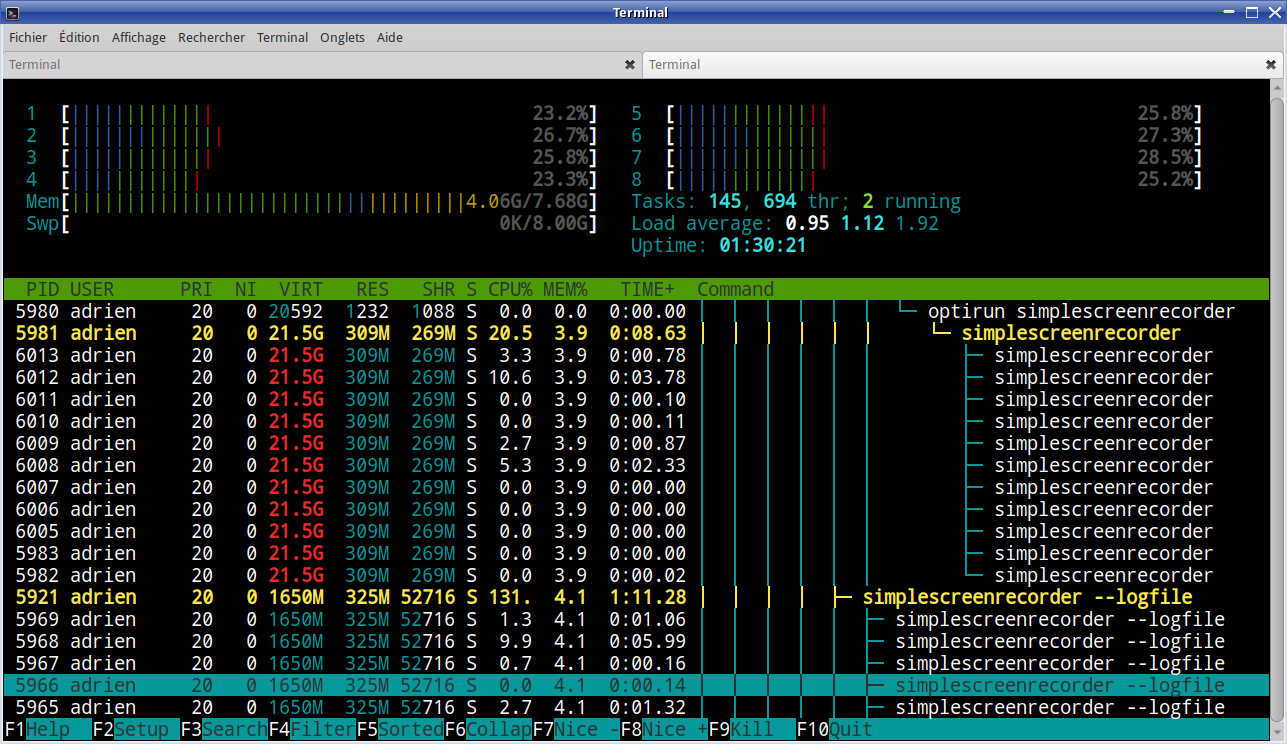This screenshot has width=1287, height=744.
Task: Select process row PID 6008
Action: point(637,465)
